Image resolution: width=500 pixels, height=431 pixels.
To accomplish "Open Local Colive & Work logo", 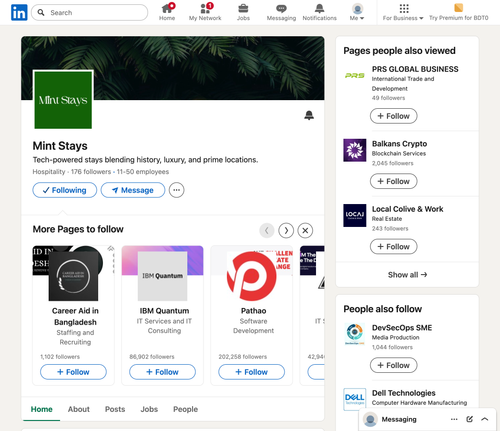I will [355, 215].
